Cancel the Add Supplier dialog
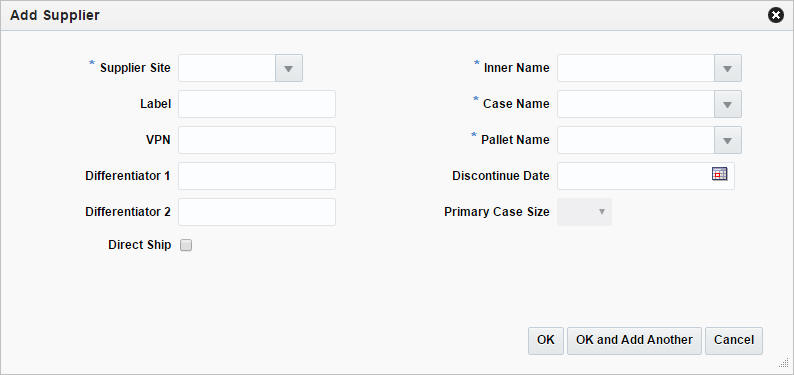Image resolution: width=794 pixels, height=375 pixels. [x=734, y=341]
